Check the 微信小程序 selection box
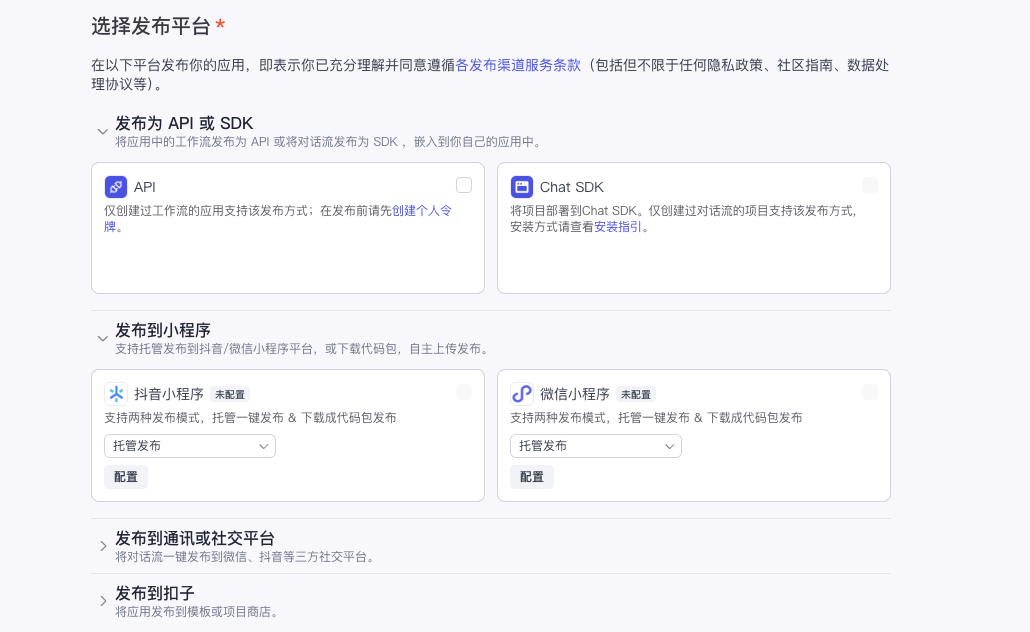 870,392
